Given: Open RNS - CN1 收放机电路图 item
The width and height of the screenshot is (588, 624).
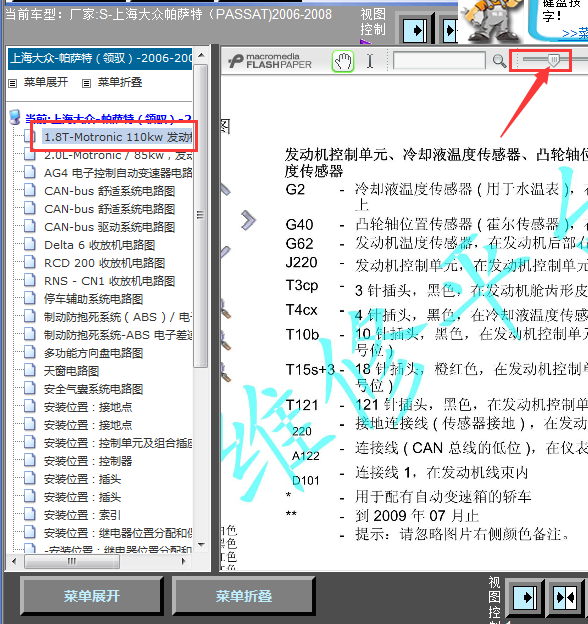Looking at the screenshot, I should (109, 281).
